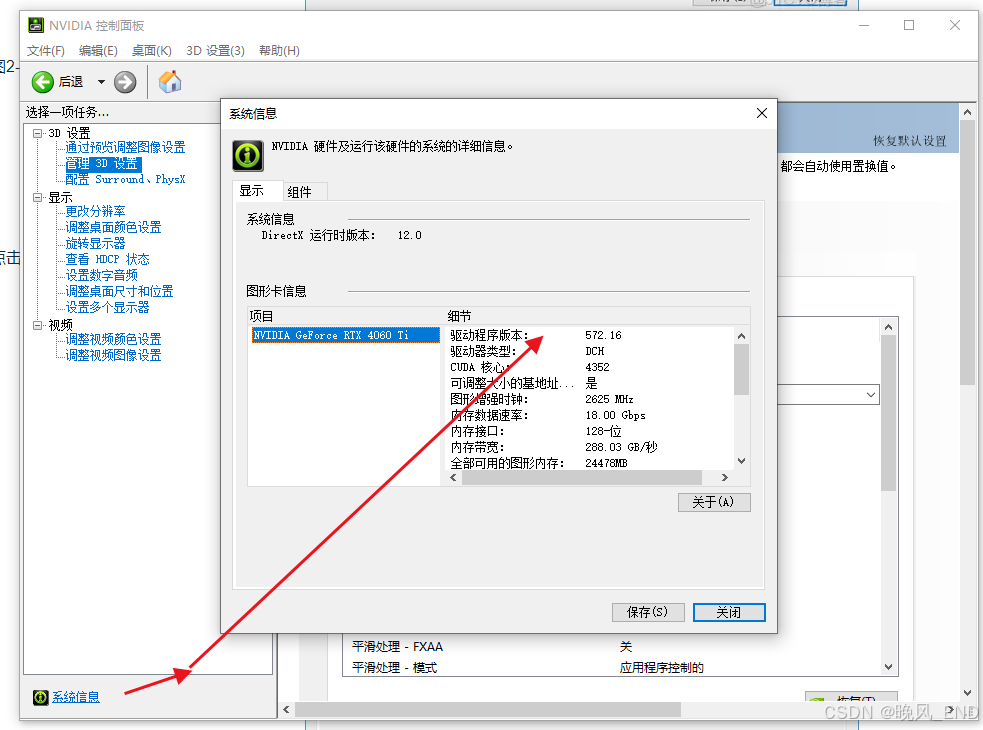Click details list scroll down arrow

pos(742,461)
